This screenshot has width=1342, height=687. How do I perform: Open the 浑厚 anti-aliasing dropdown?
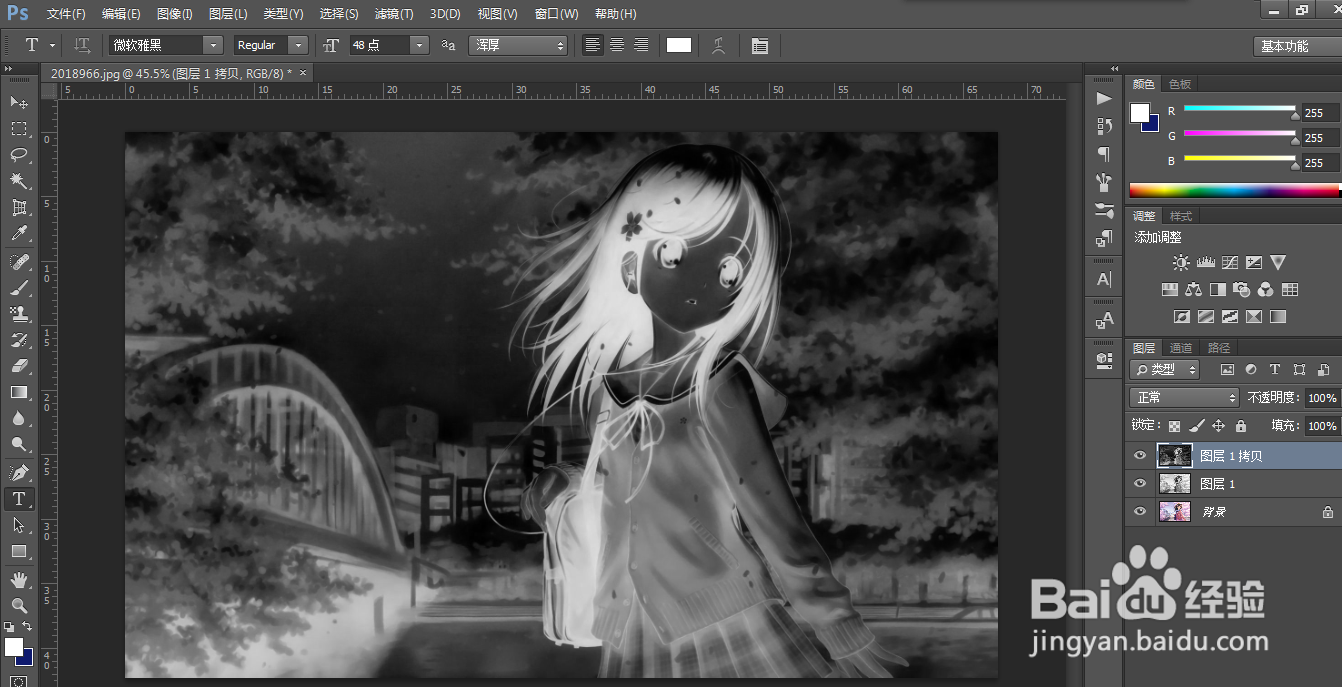(x=518, y=45)
